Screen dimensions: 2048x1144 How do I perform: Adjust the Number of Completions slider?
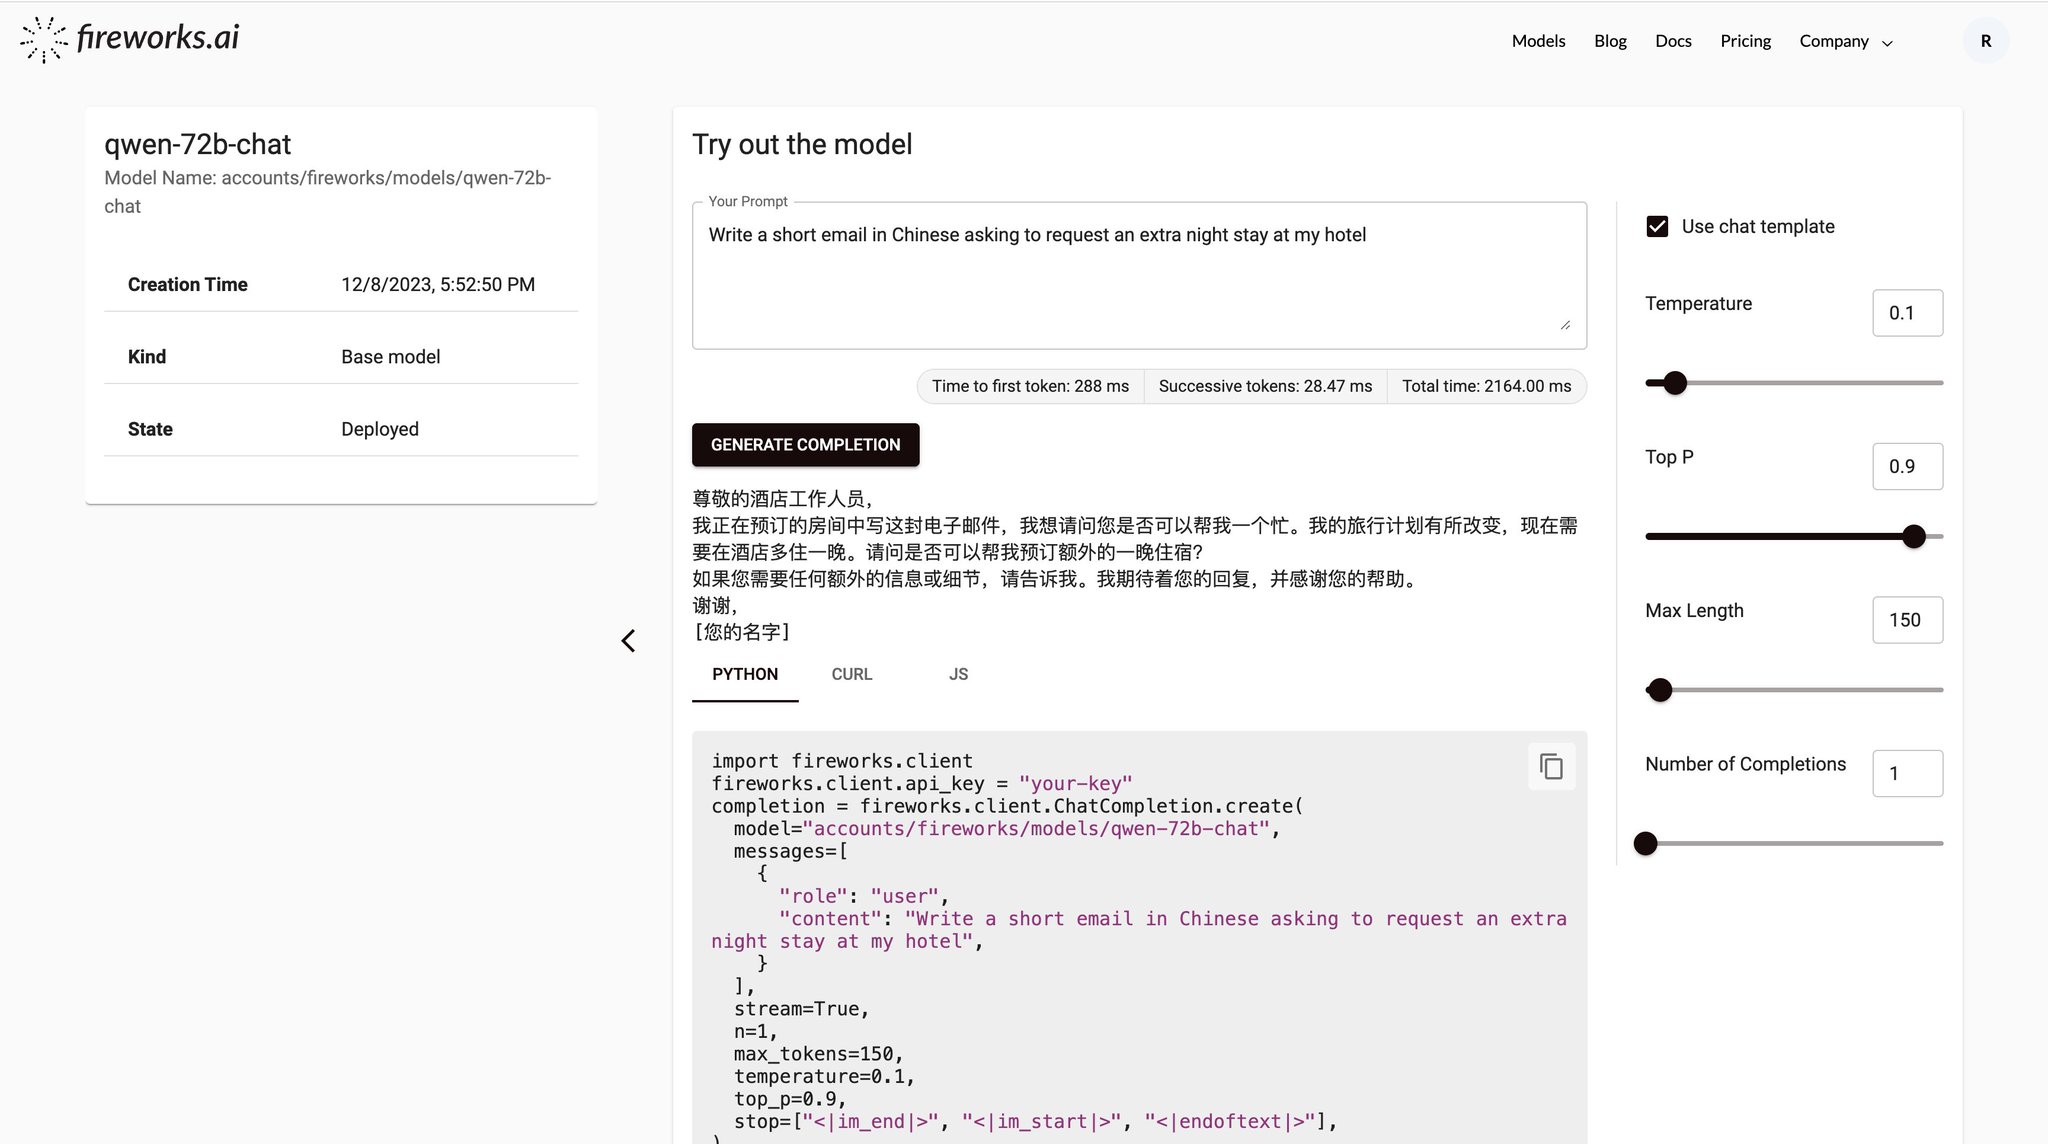point(1645,843)
